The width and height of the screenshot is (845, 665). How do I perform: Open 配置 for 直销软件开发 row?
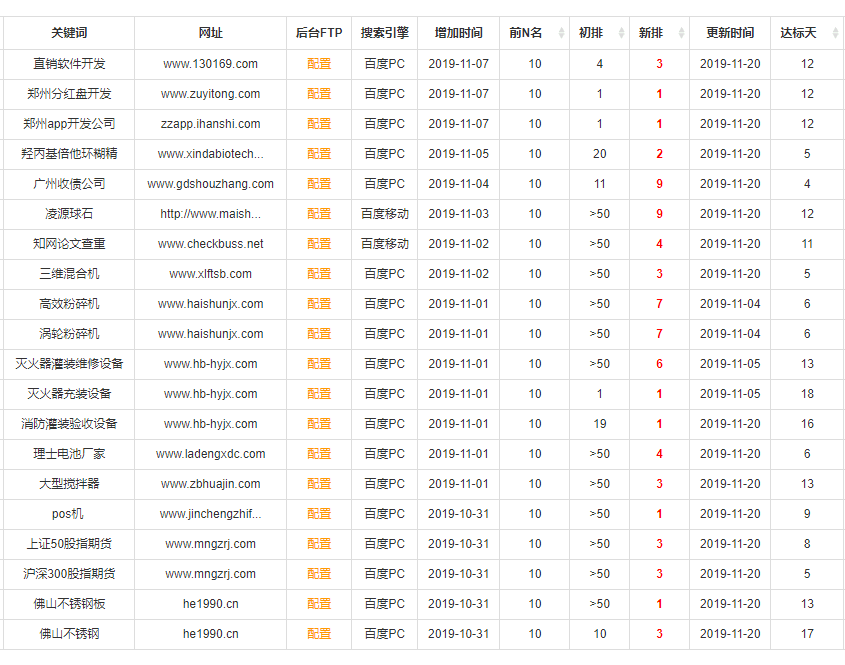(319, 64)
